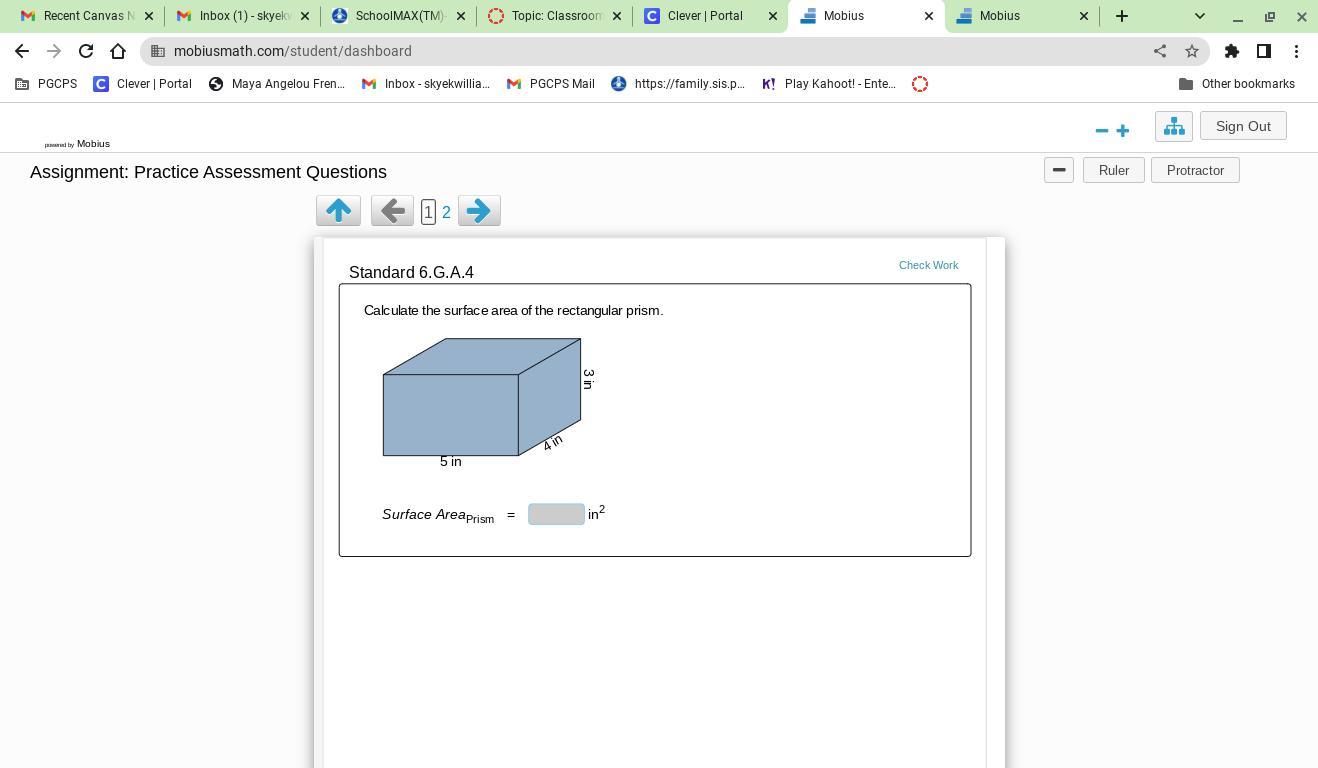Open the PGCPS Mail bookmark
Viewport: 1318px width, 768px height.
tap(551, 84)
